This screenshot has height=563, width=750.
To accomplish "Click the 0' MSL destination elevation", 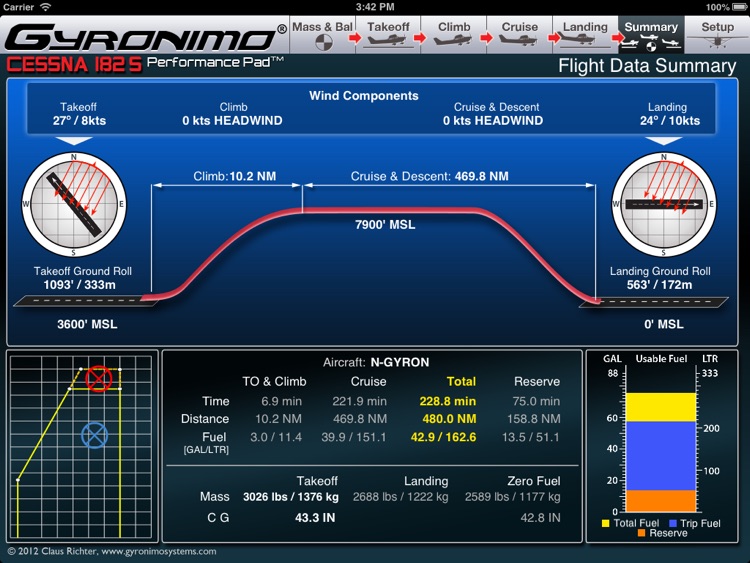I will (664, 324).
